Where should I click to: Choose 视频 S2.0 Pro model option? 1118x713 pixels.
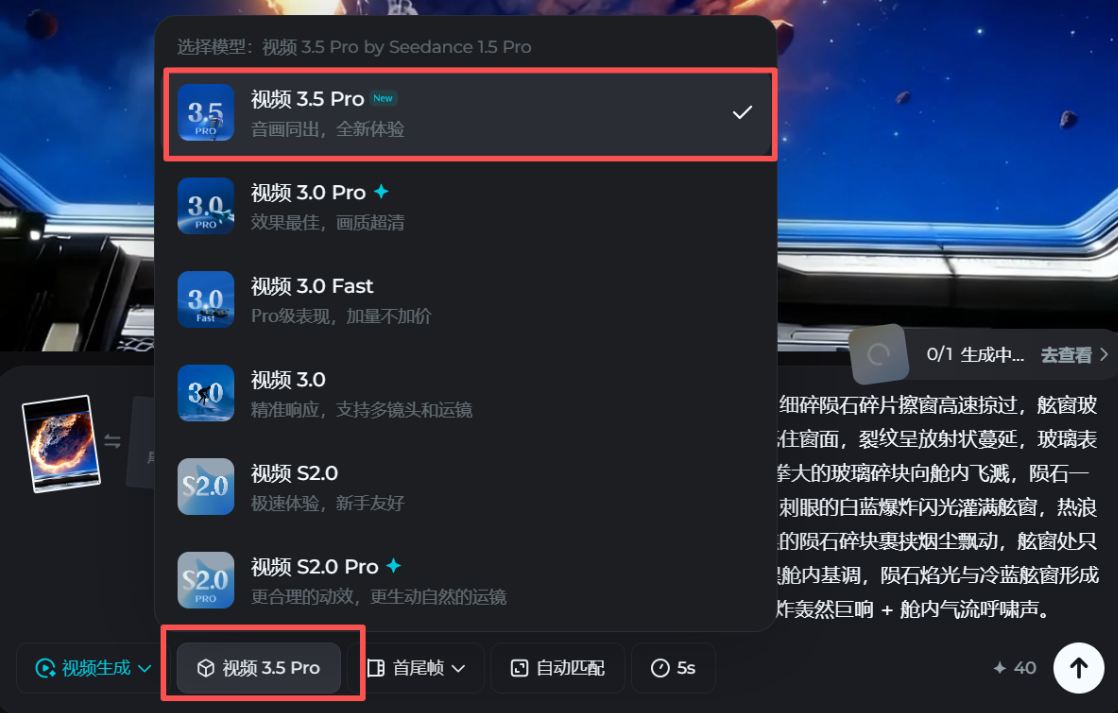[x=465, y=580]
